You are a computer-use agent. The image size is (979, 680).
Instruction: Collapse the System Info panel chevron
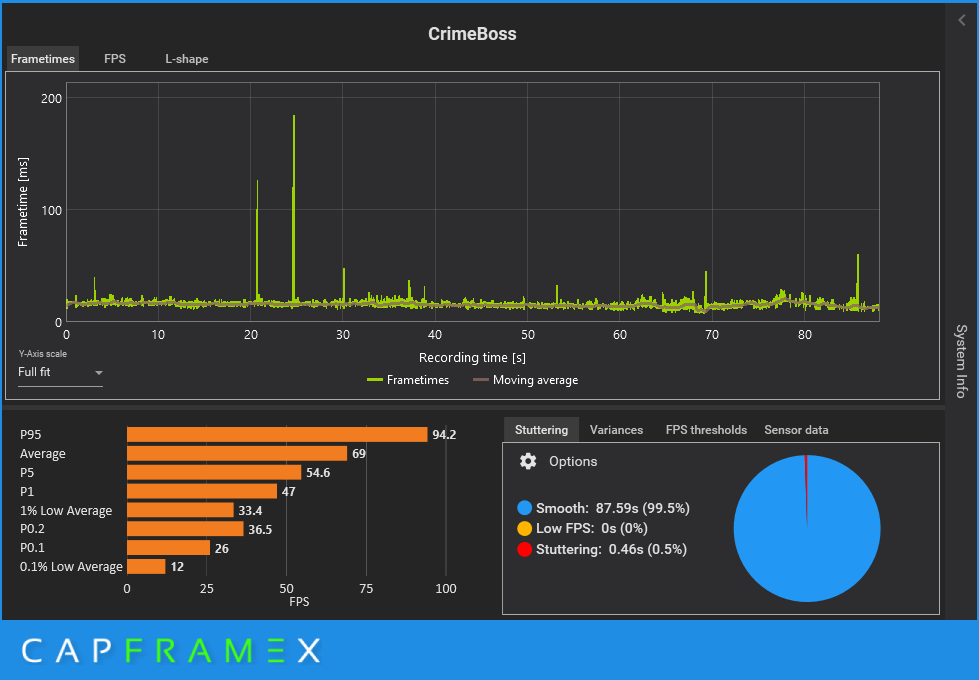tap(962, 21)
